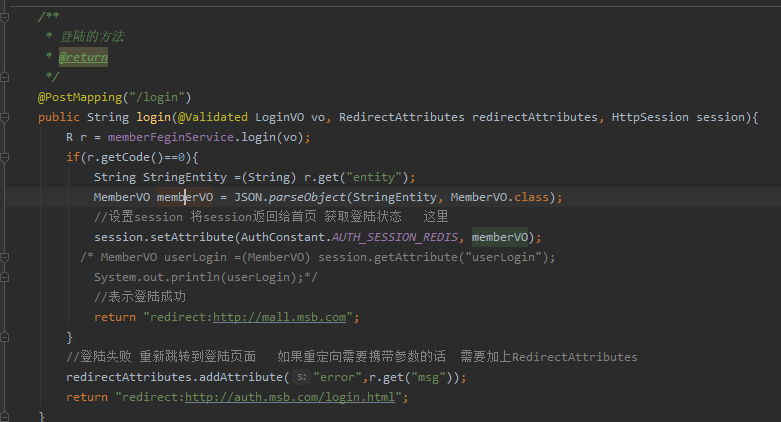Screen dimensions: 781x422
Task: Collapse the login method via its gutter marker
Action: point(4,118)
